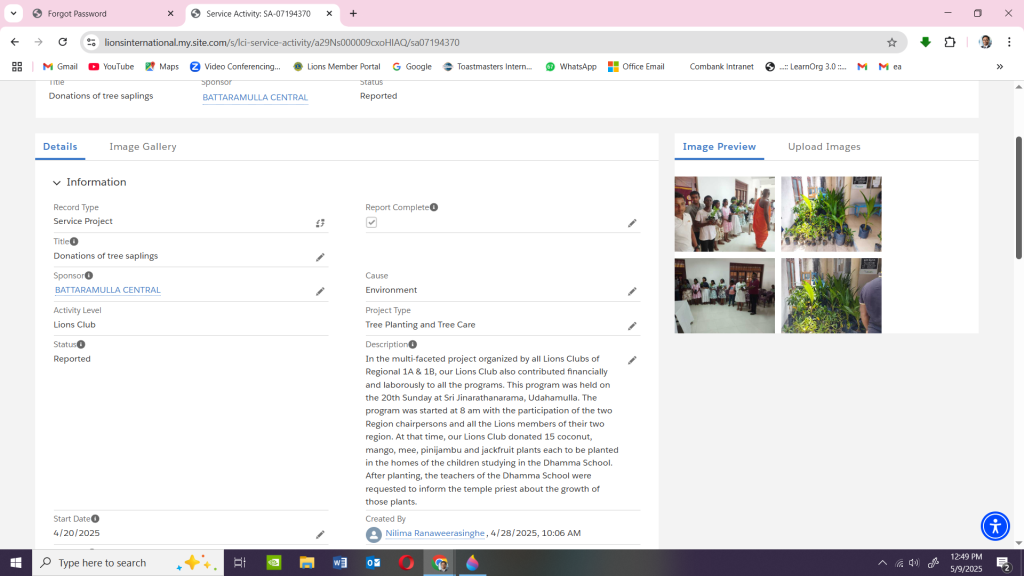The width and height of the screenshot is (1024, 576).
Task: Open the Apps grid in bookmarks bar
Action: coord(17,67)
